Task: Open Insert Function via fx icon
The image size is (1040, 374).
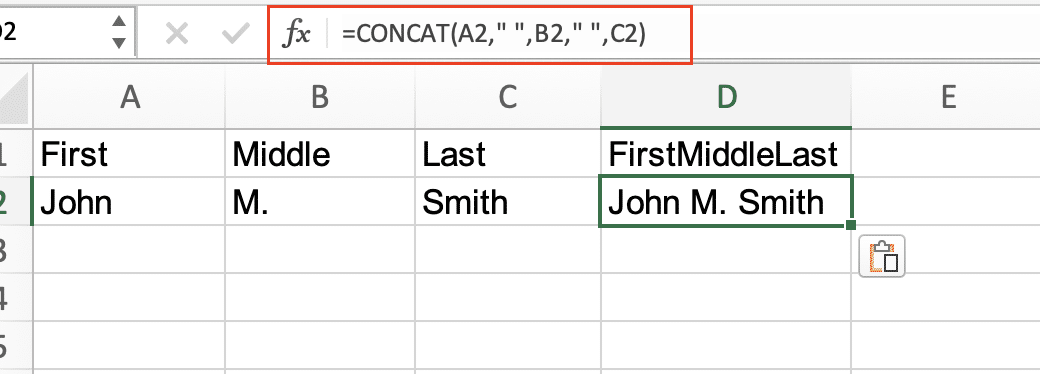Action: click(x=296, y=34)
